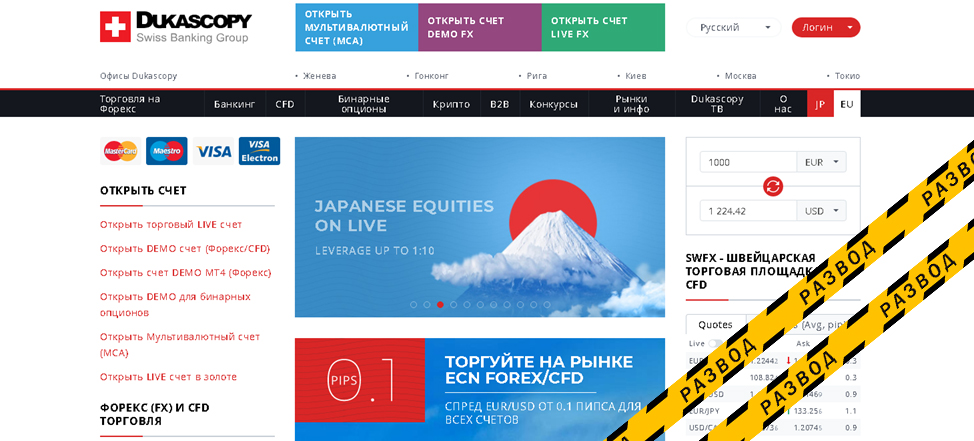Viewport: 974px width, 441px height.
Task: Select the first banner slider dot
Action: [414, 304]
